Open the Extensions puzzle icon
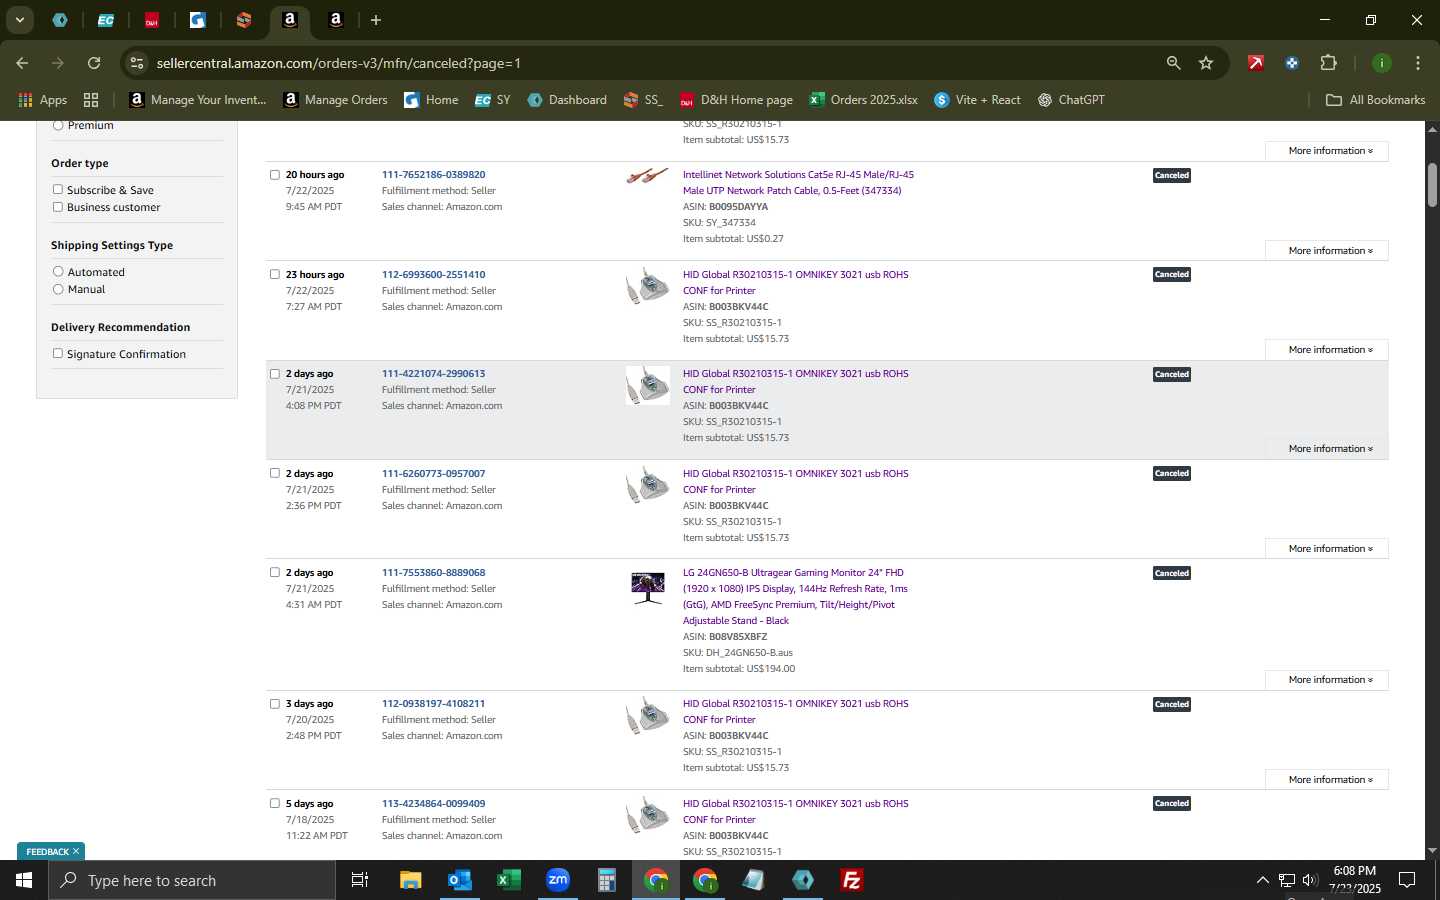Screen dimensions: 1440x900 (x=1328, y=63)
